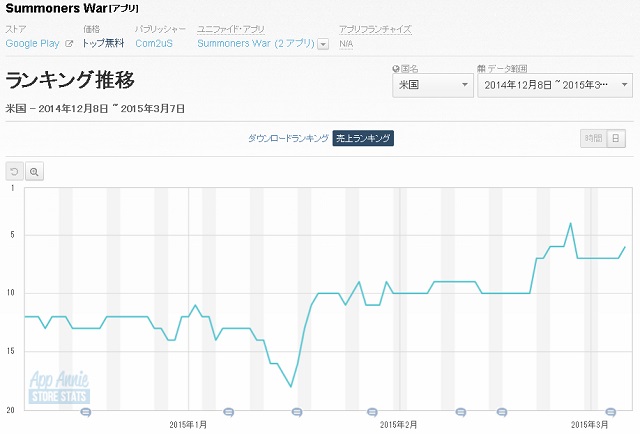The width and height of the screenshot is (640, 434).
Task: Click the event bubble just after 2015年1月
Action: (x=229, y=412)
